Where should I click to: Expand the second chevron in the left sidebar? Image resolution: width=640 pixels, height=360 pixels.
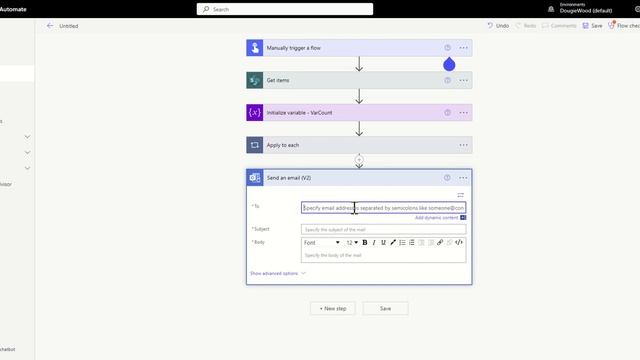(x=27, y=152)
